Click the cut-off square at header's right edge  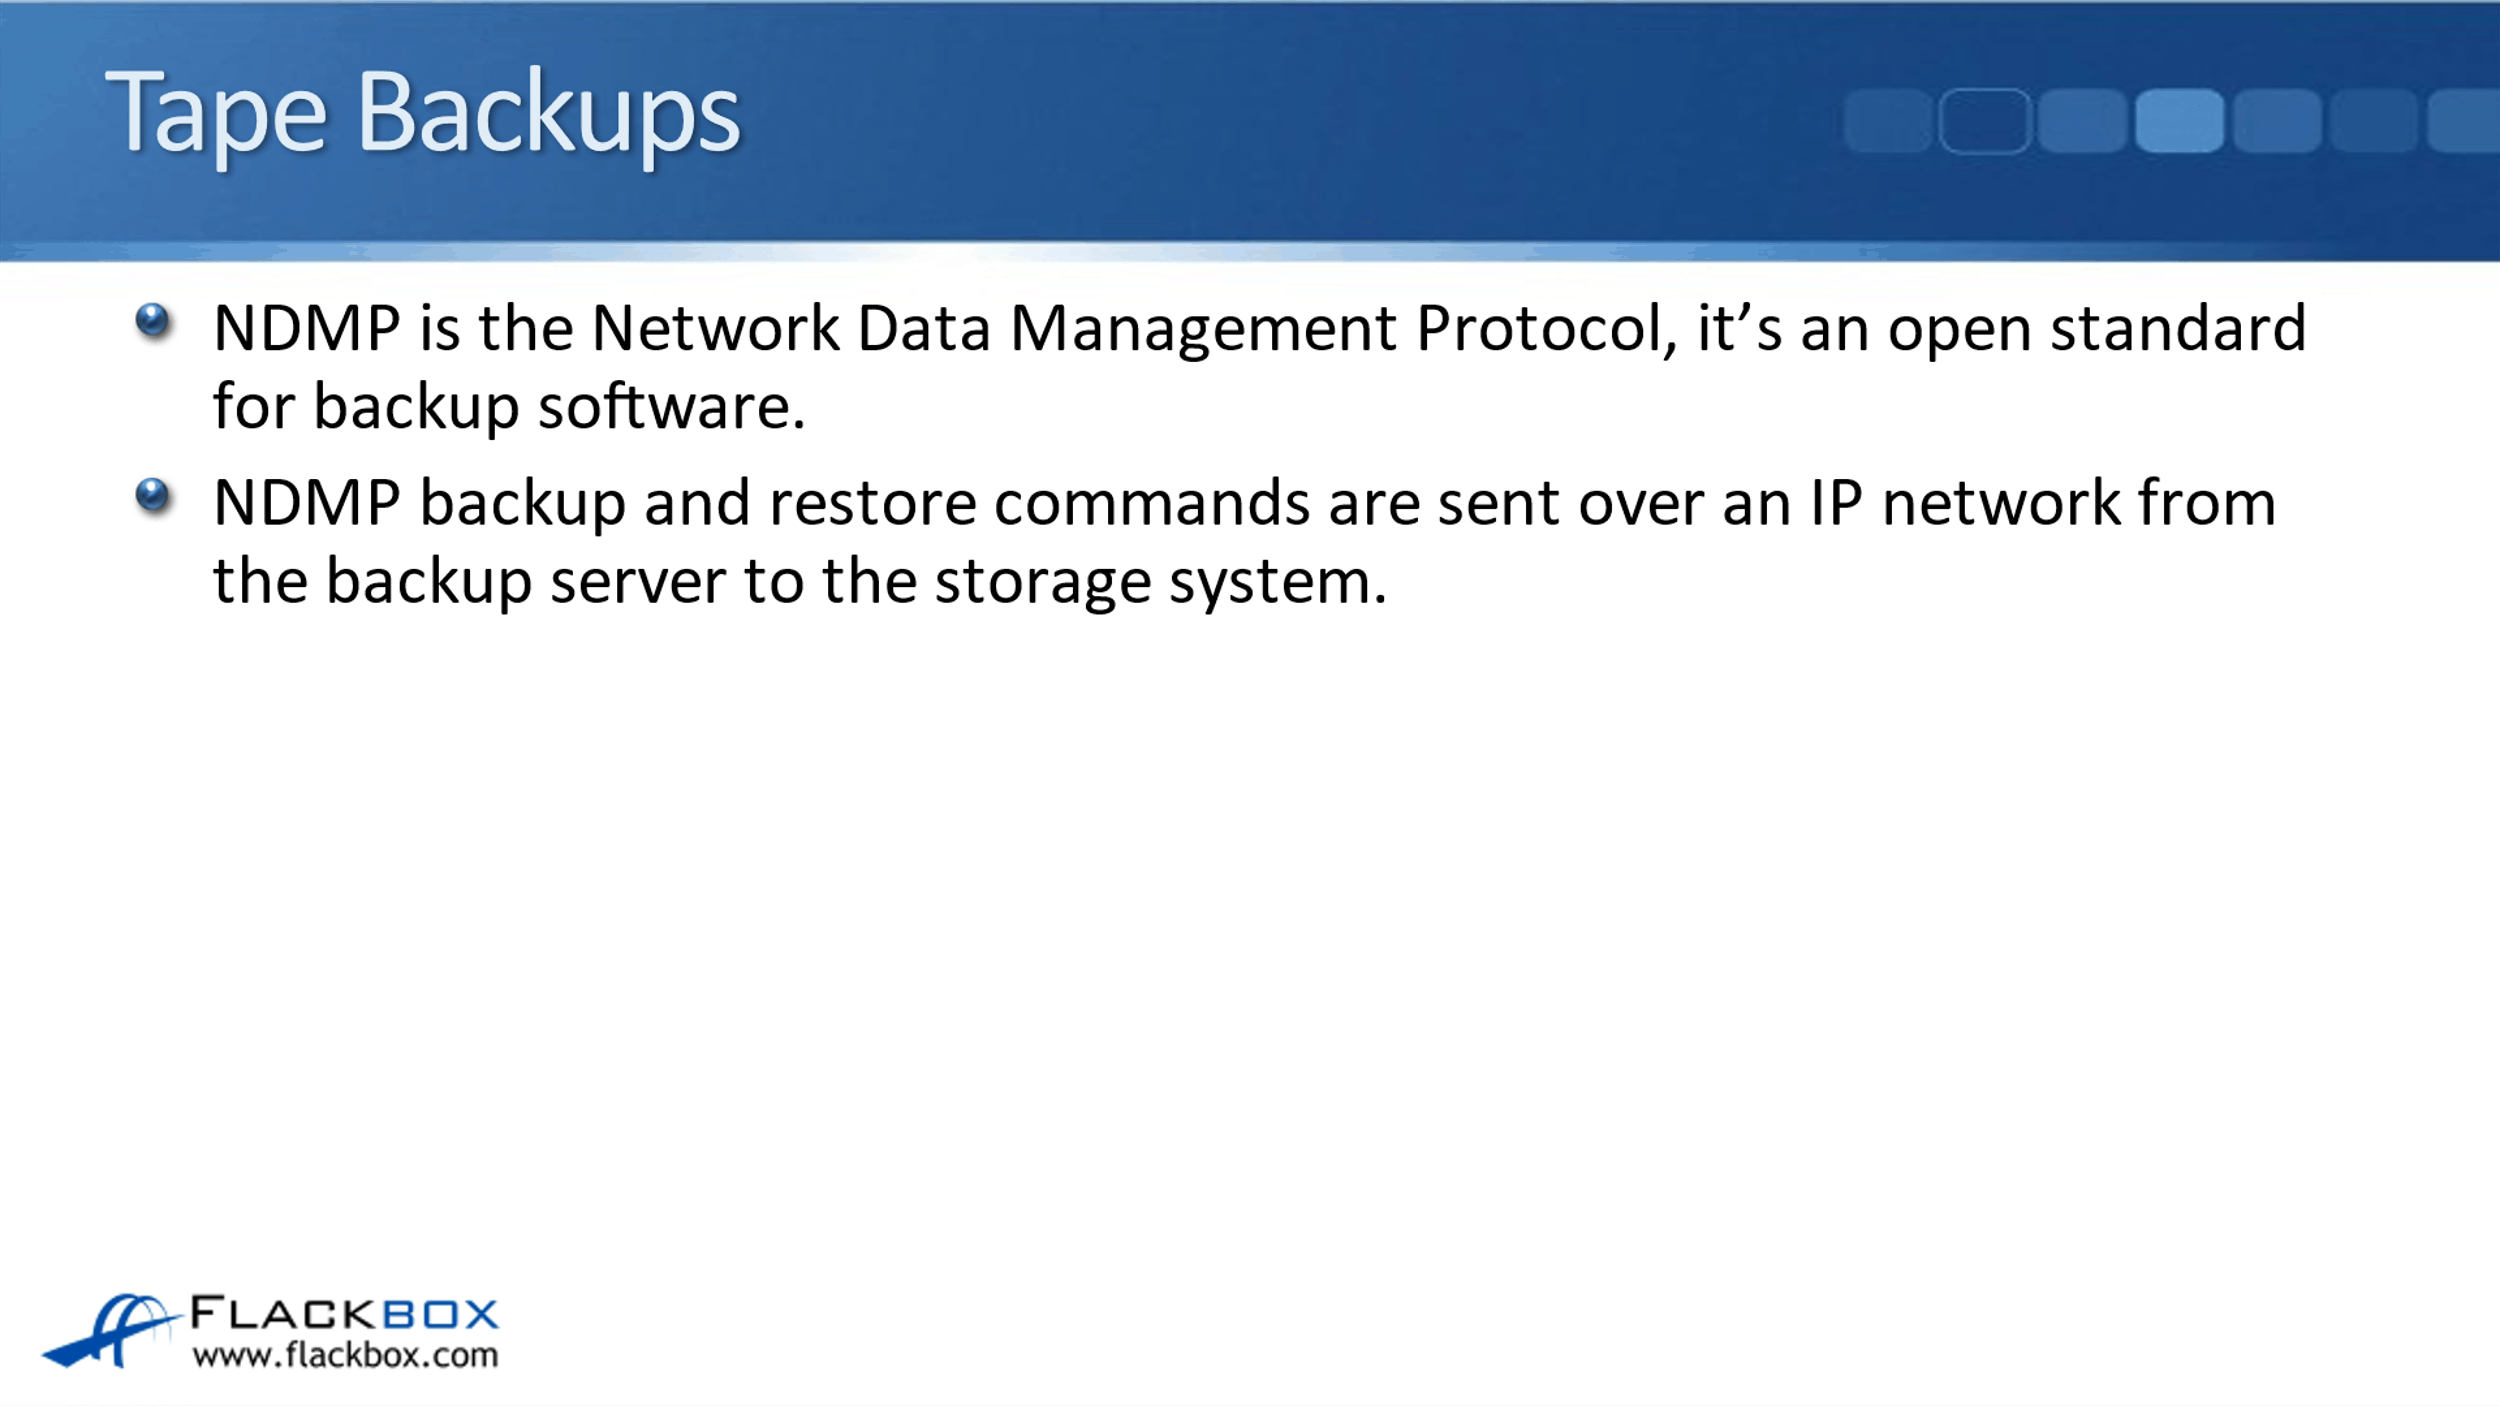2466,120
